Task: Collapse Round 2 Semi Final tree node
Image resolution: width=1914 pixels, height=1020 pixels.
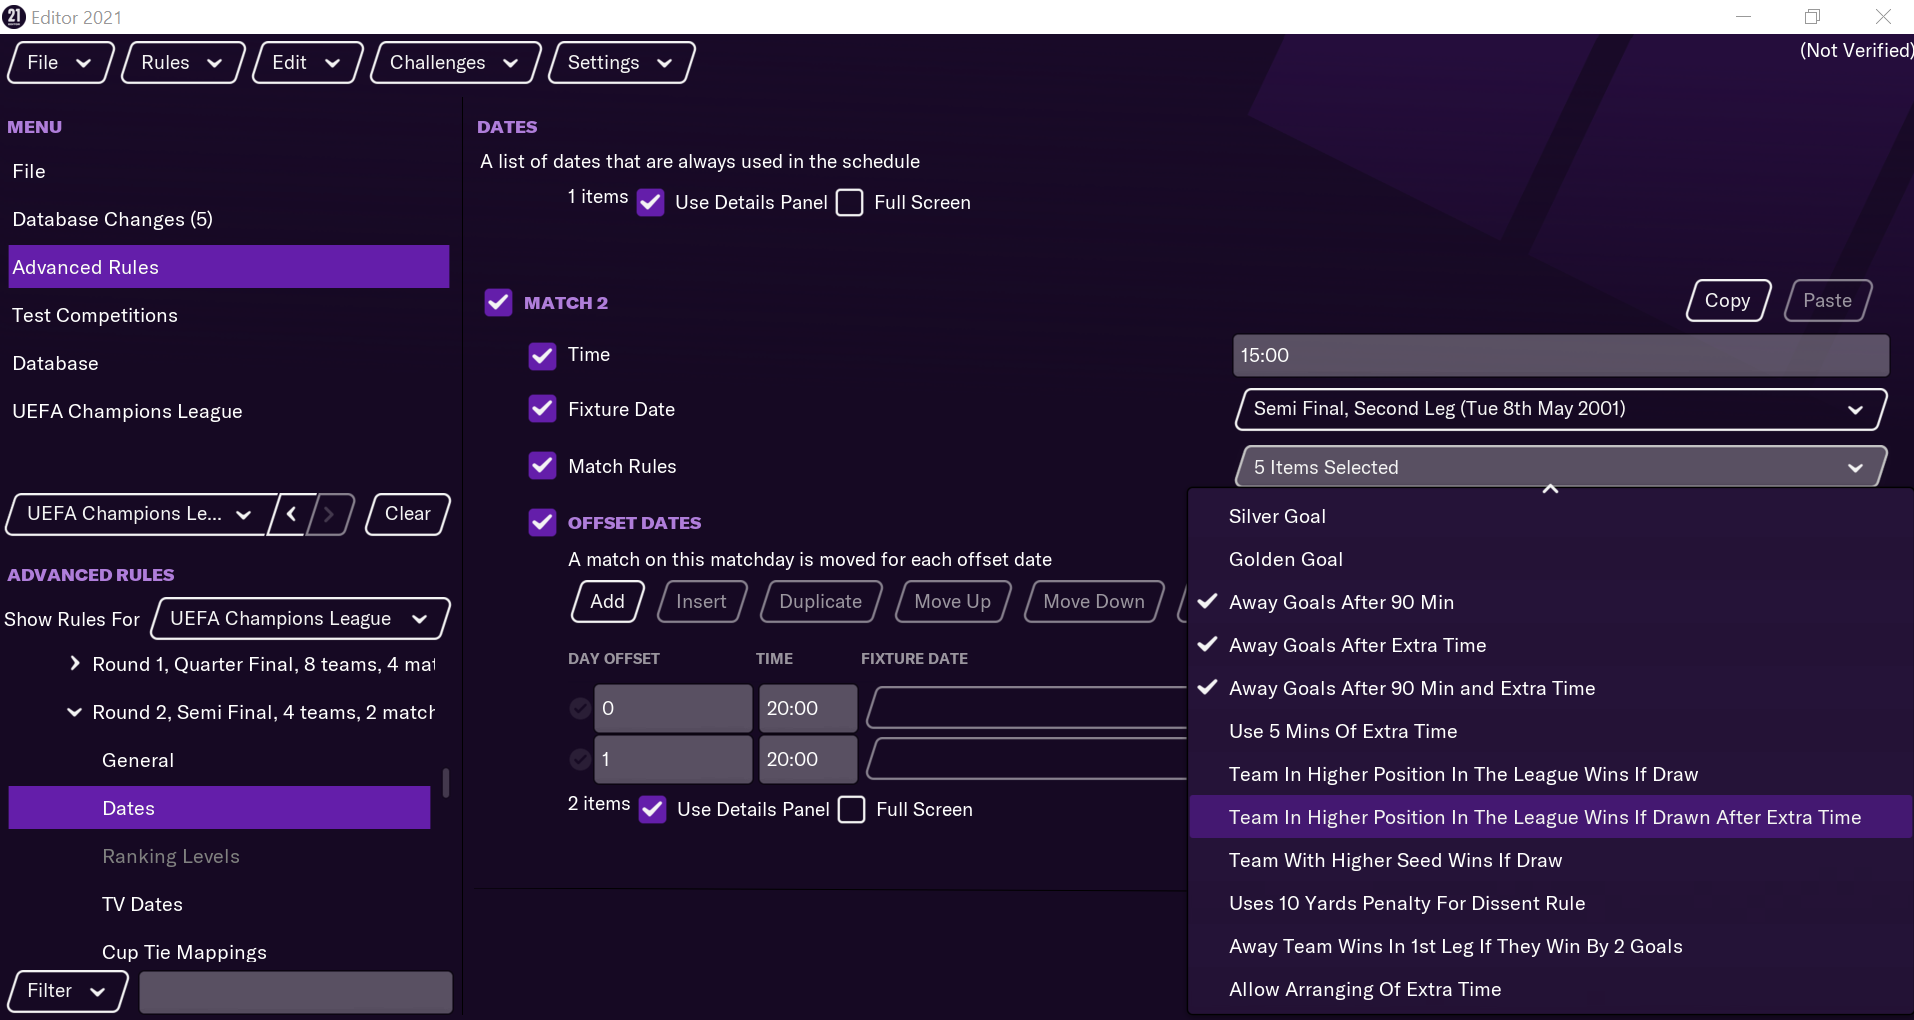Action: [75, 712]
